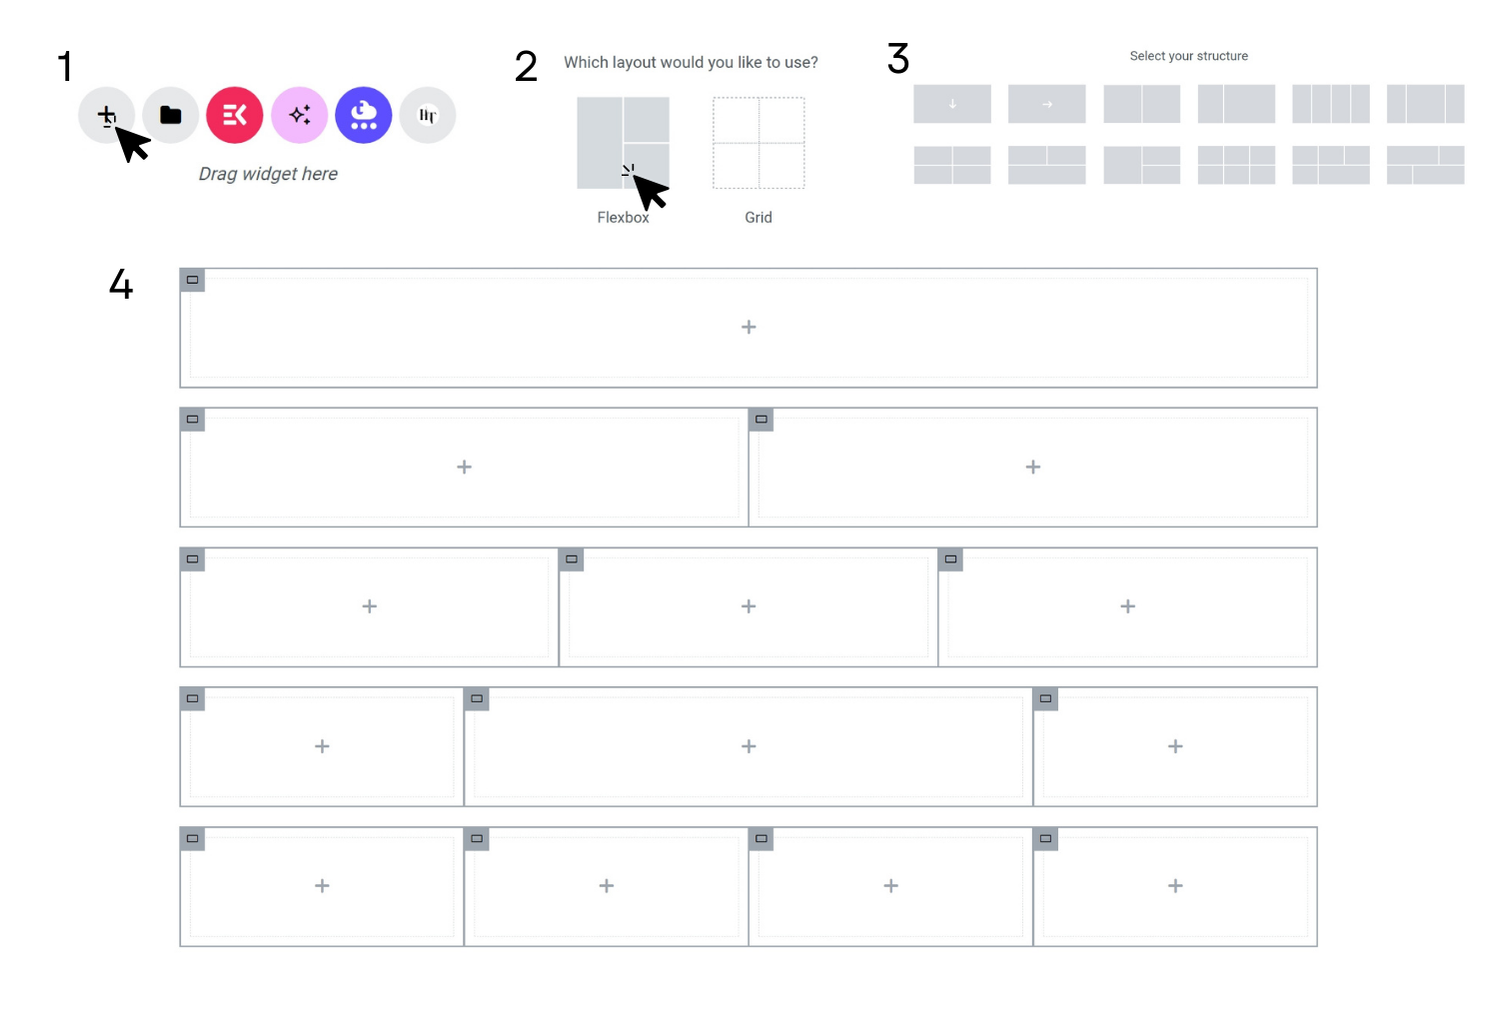This screenshot has height=1031, width=1512.
Task: Choose the Flexbox layout option
Action: (623, 143)
